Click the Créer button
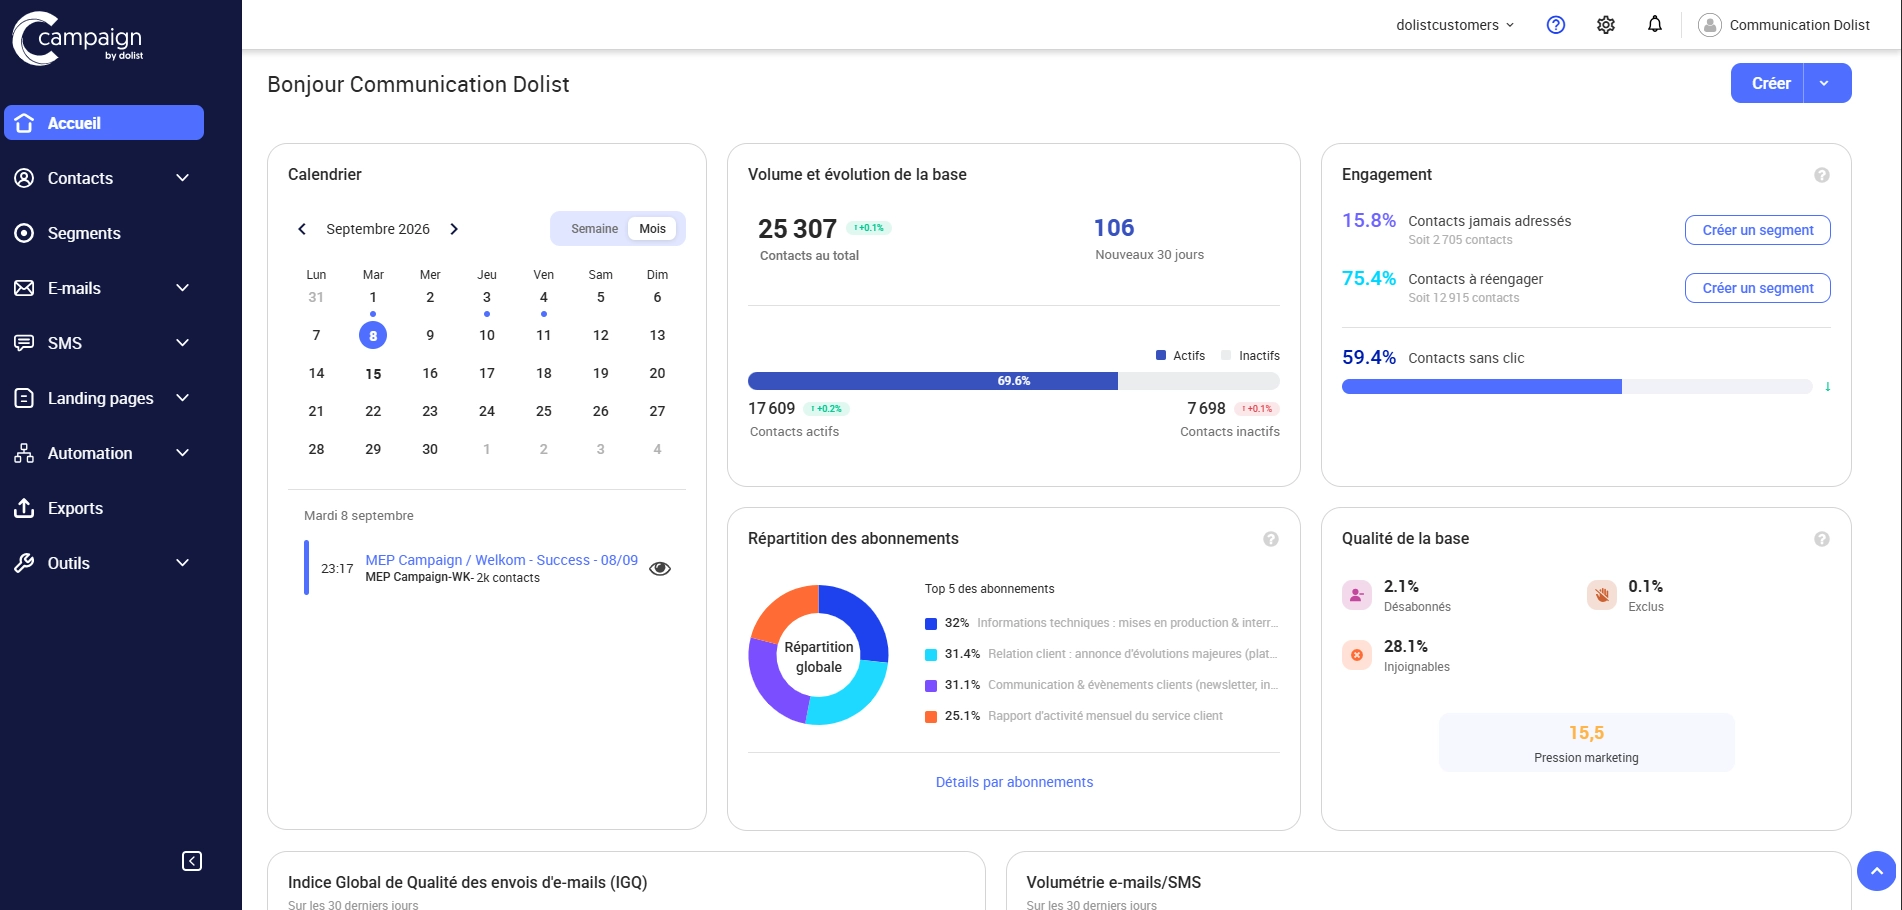This screenshot has width=1902, height=910. [x=1768, y=83]
